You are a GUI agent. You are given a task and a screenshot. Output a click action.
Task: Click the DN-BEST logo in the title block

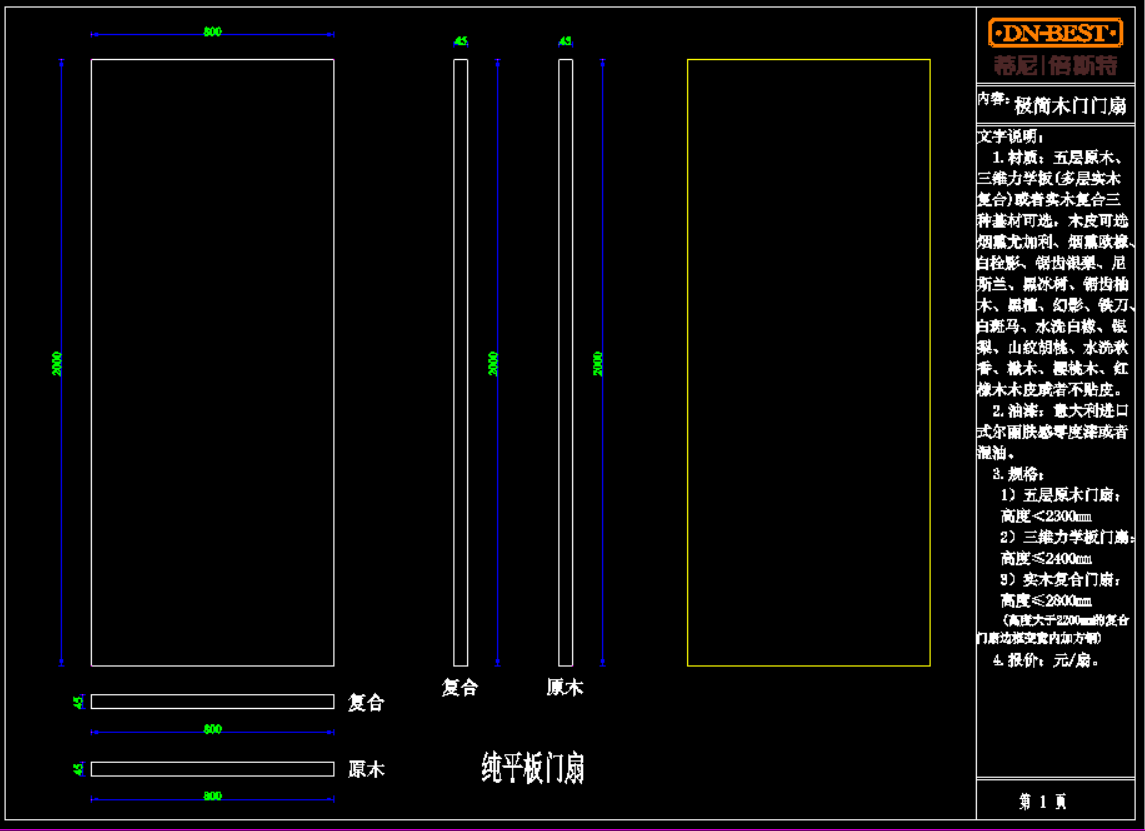1054,33
